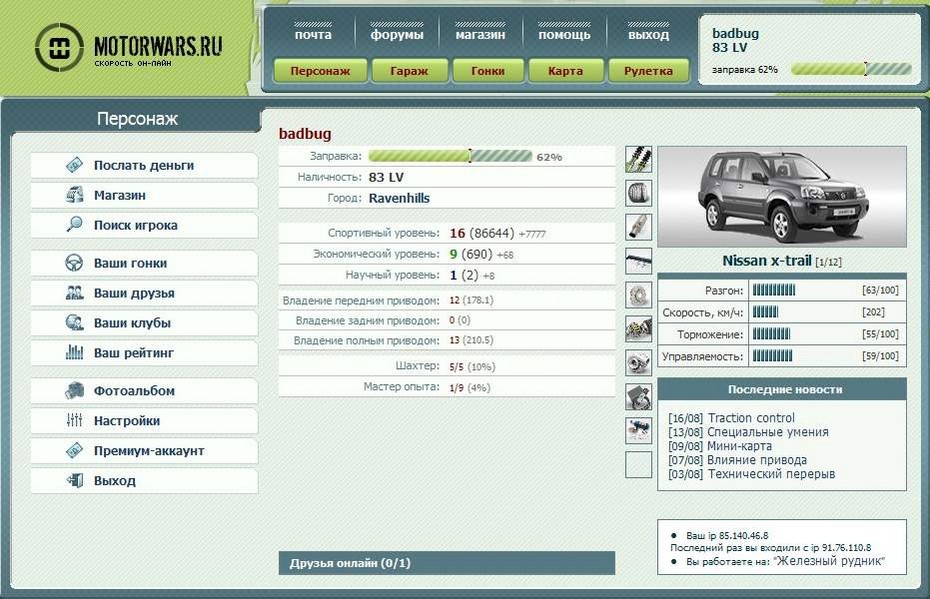The width and height of the screenshot is (930, 599).
Task: Open Фотоальбом photo album
Action: [x=144, y=391]
